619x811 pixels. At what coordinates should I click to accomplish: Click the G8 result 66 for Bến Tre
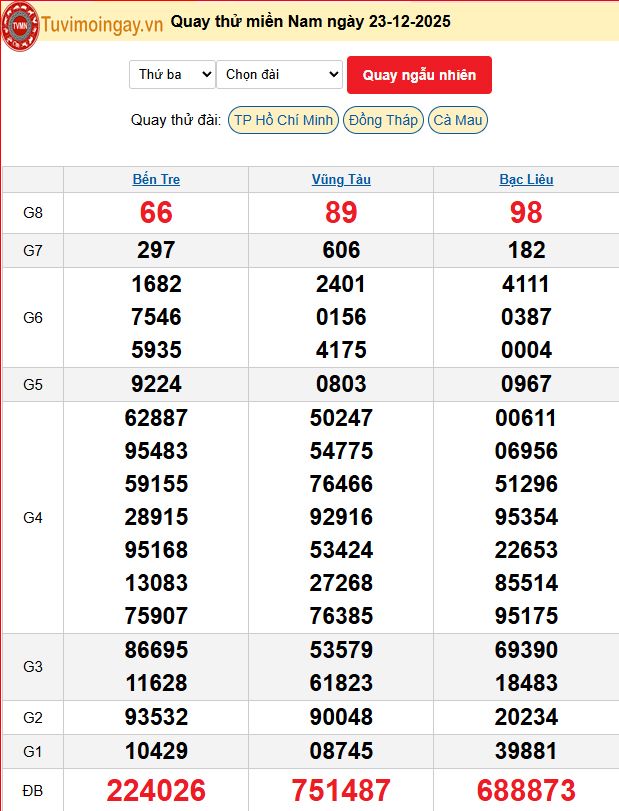coord(156,213)
